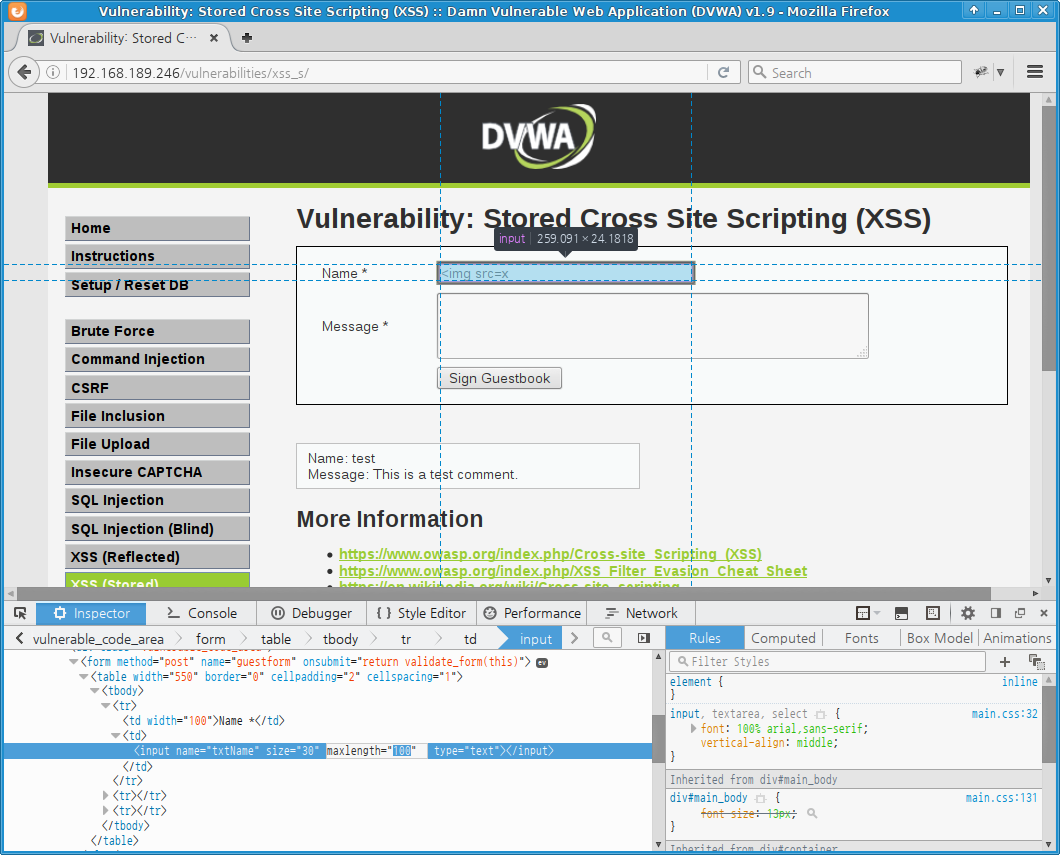
Task: Switch to the Debugger tab
Action: [x=312, y=613]
